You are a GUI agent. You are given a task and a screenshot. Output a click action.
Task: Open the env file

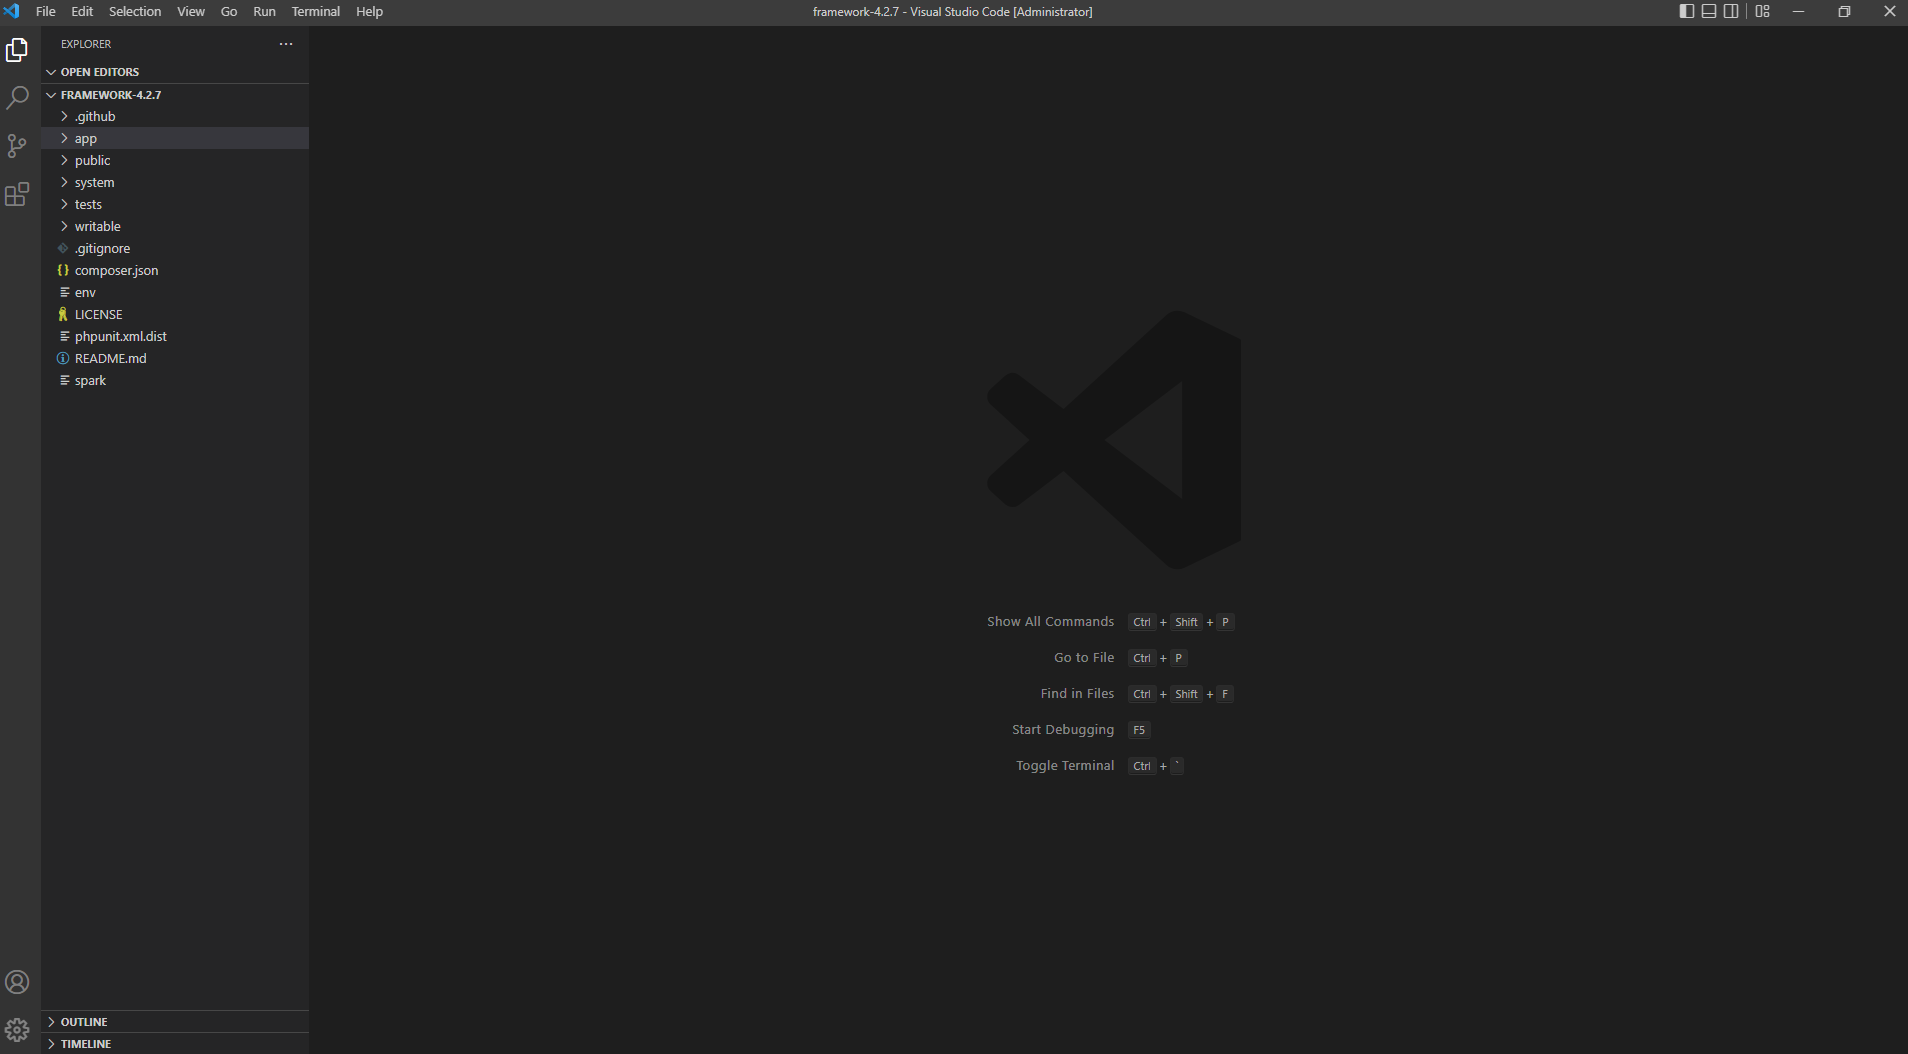pyautogui.click(x=175, y=292)
